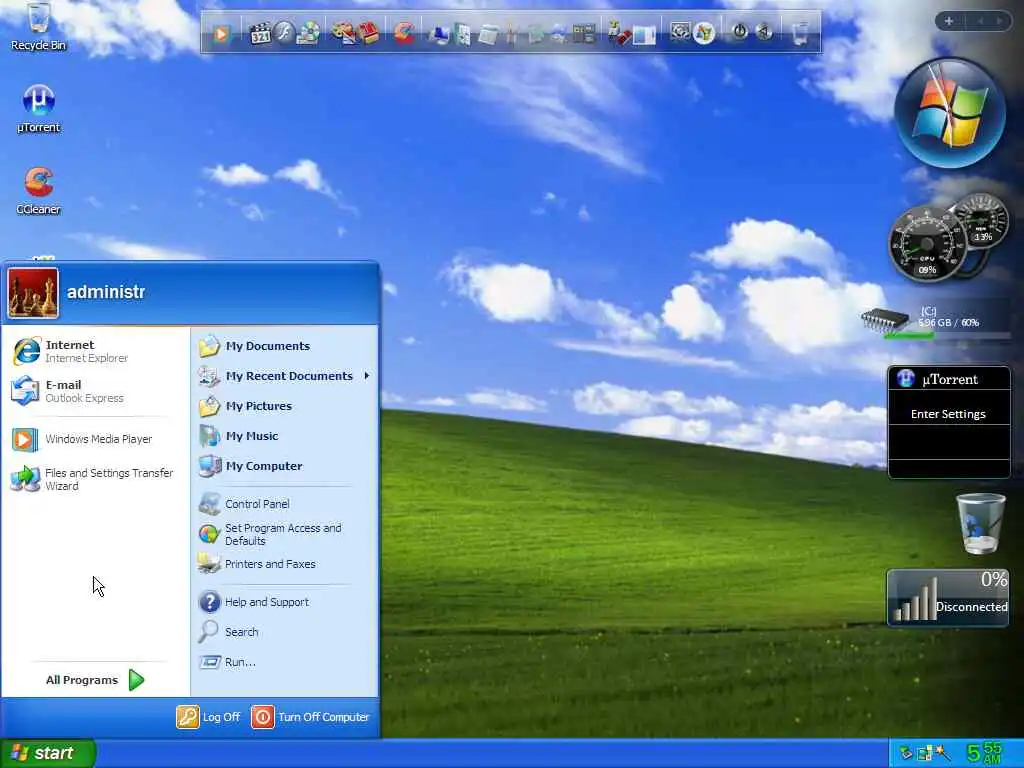Screen dimensions: 1024x768
Task: Expand All Programs list
Action: pos(95,680)
